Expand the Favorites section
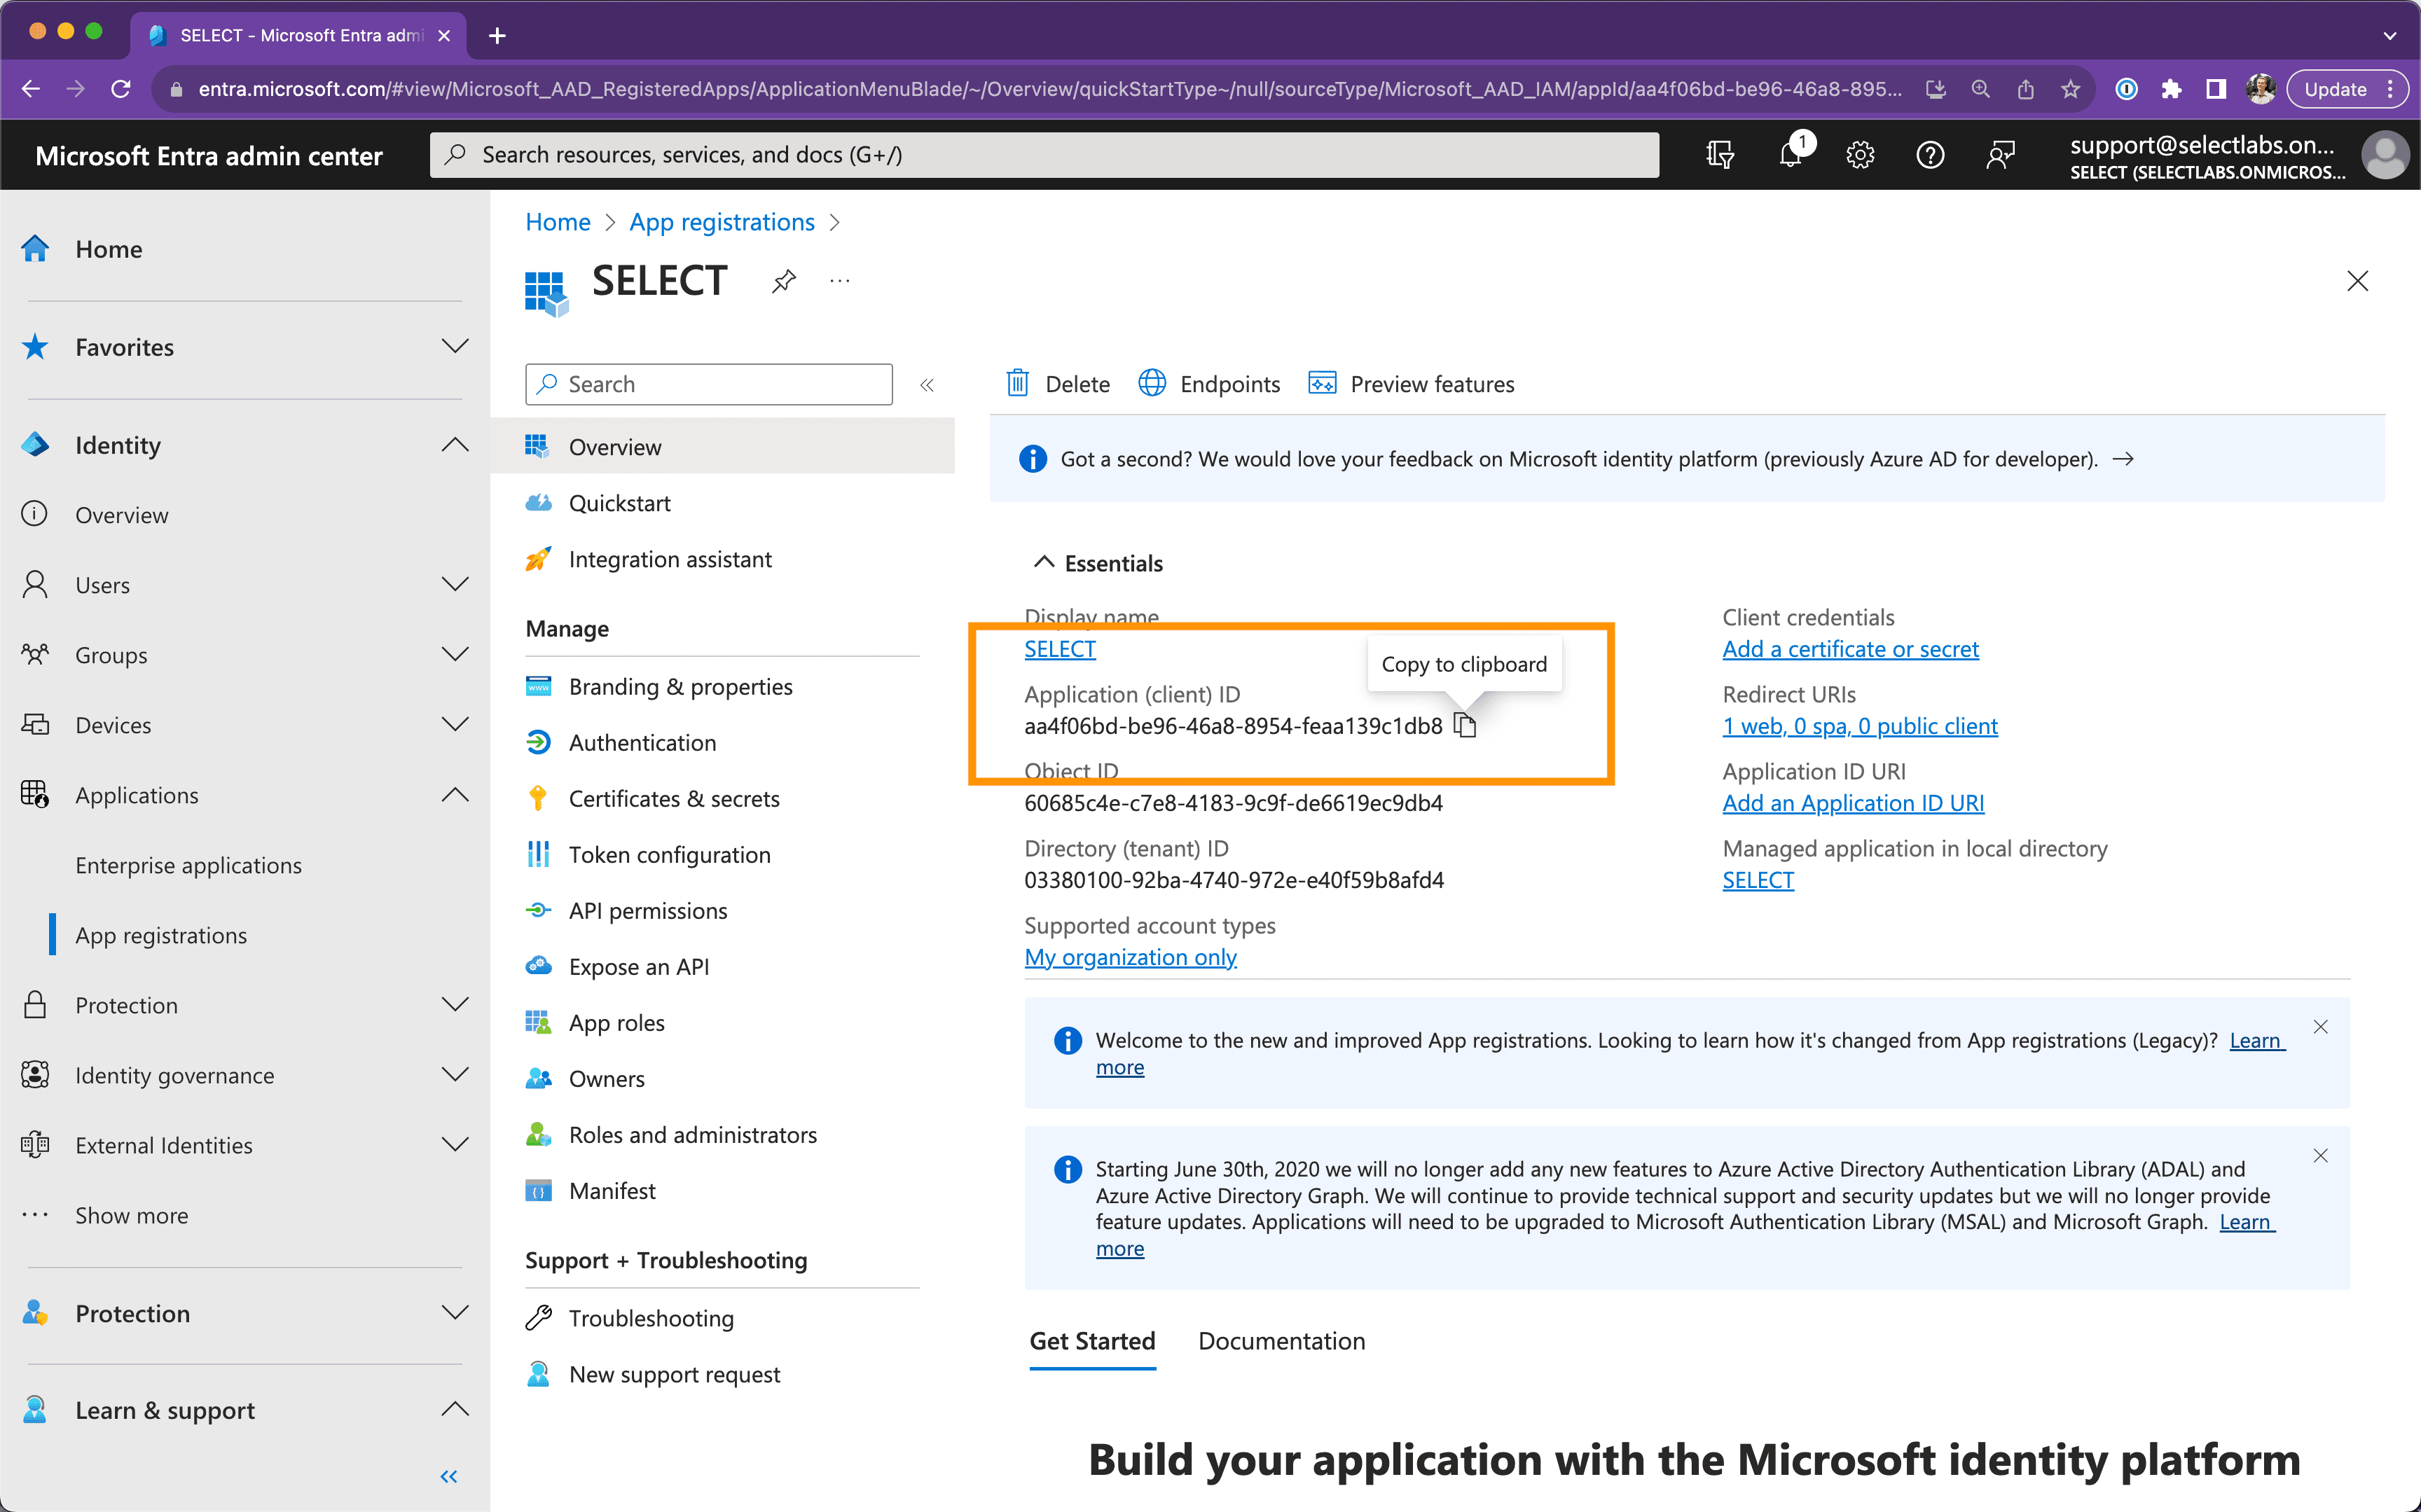Screen dimensions: 2421x1512 455,347
